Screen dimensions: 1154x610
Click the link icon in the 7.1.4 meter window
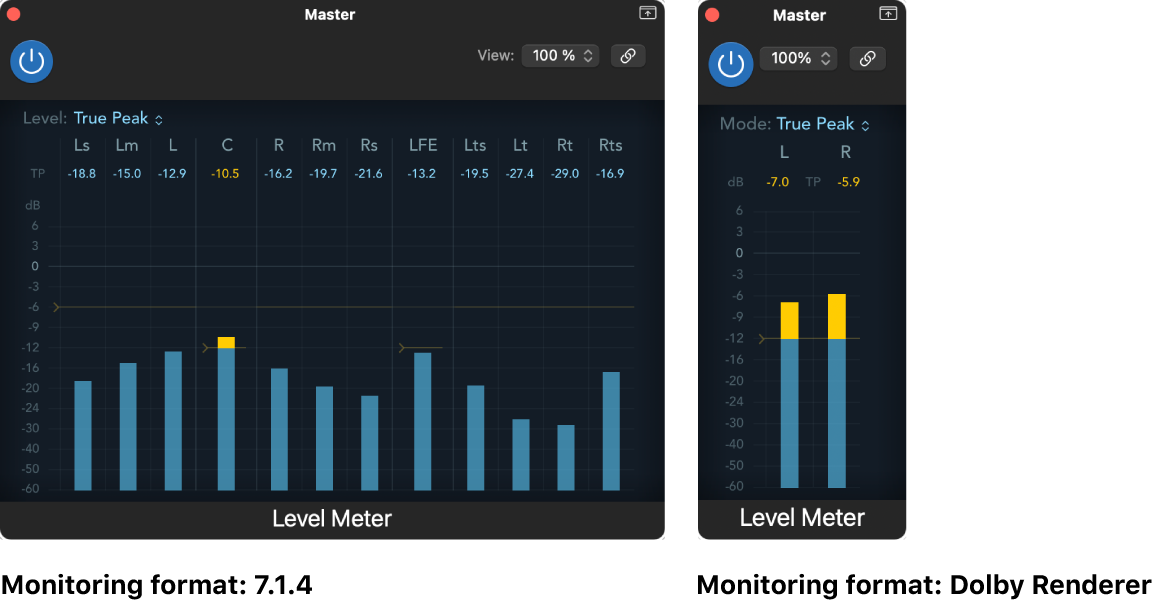pos(628,55)
